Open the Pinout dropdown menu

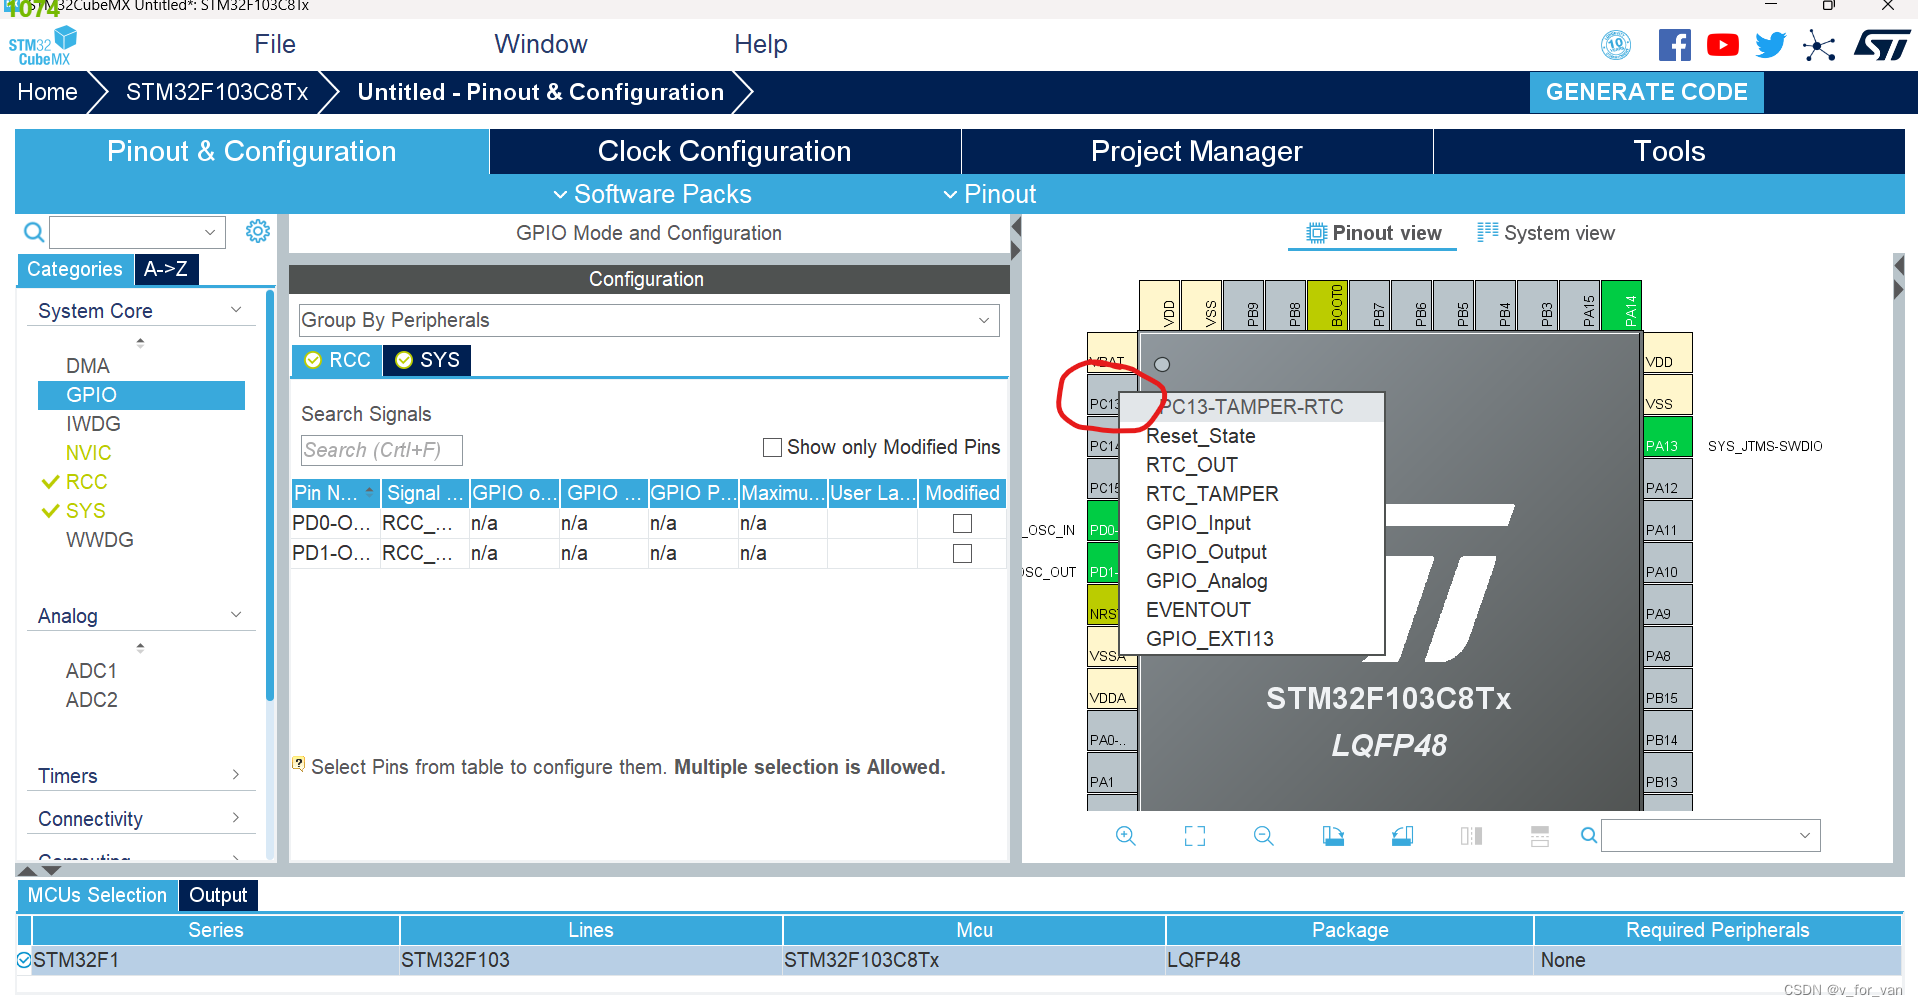click(x=990, y=194)
